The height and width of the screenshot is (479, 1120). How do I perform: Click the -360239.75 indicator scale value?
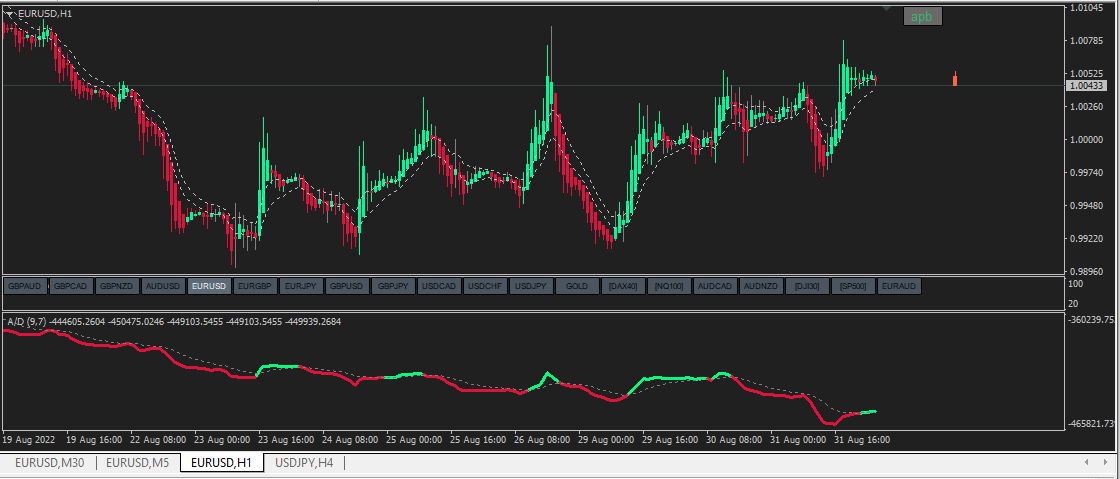coord(1093,319)
